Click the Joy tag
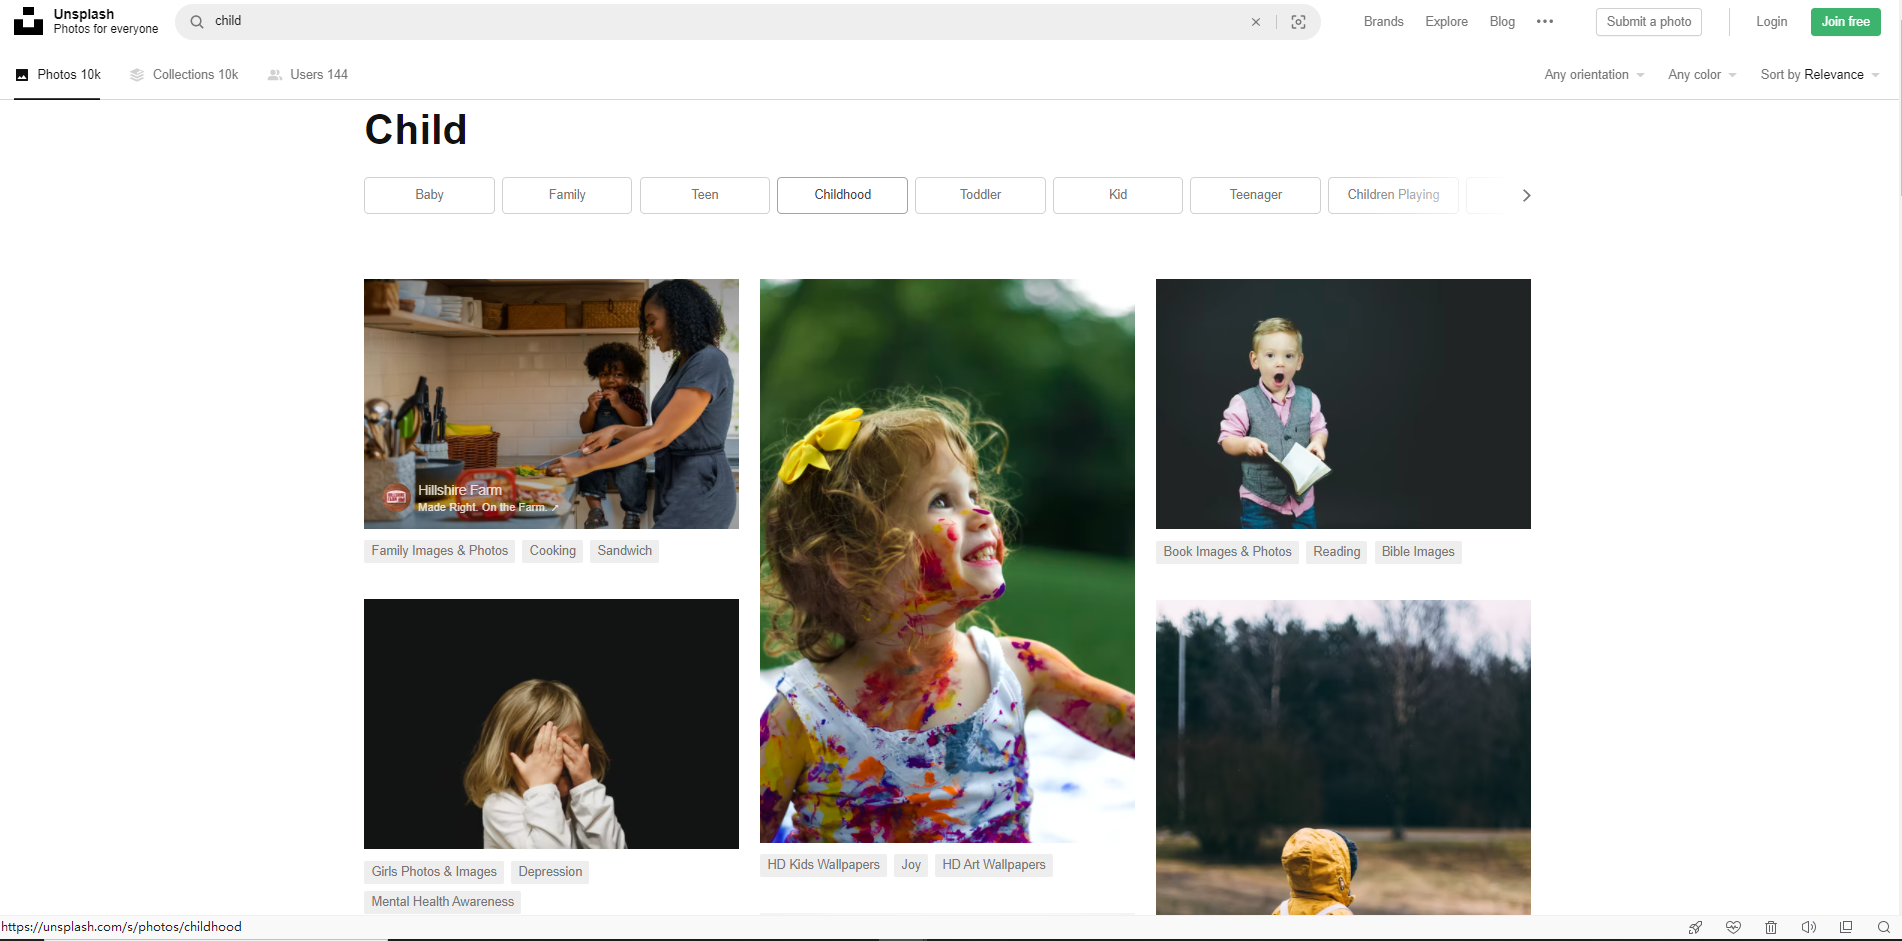The width and height of the screenshot is (1902, 941). point(911,865)
